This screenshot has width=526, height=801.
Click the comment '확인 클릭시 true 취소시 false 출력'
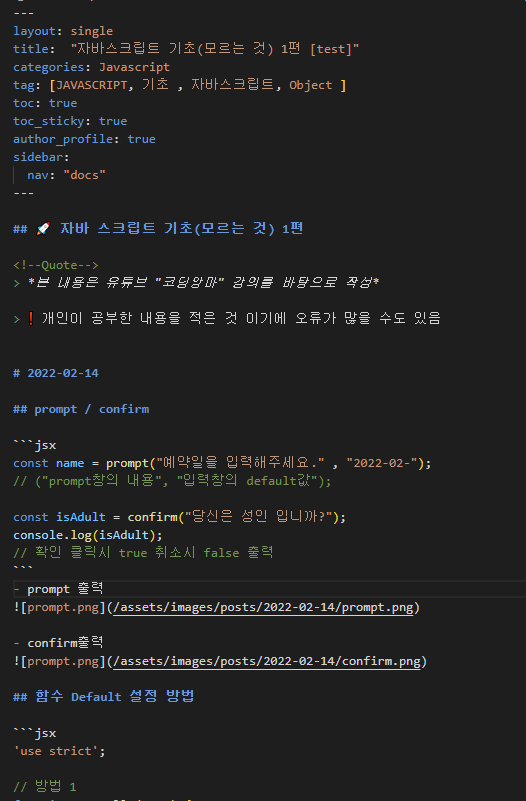click(x=143, y=553)
